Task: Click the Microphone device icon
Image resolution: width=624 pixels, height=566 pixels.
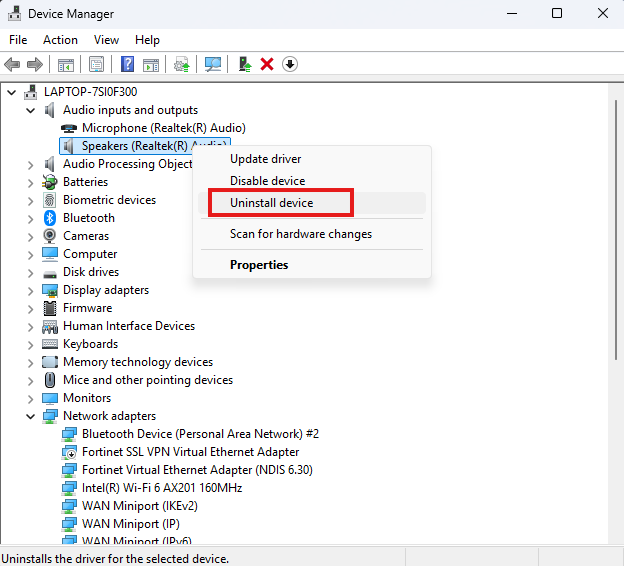Action: 69,128
